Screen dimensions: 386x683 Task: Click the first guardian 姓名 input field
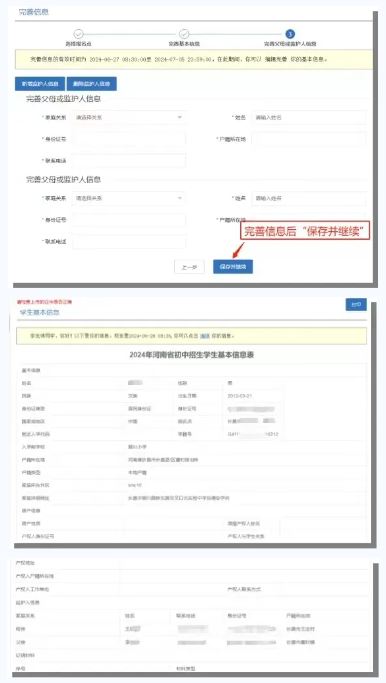tap(309, 117)
